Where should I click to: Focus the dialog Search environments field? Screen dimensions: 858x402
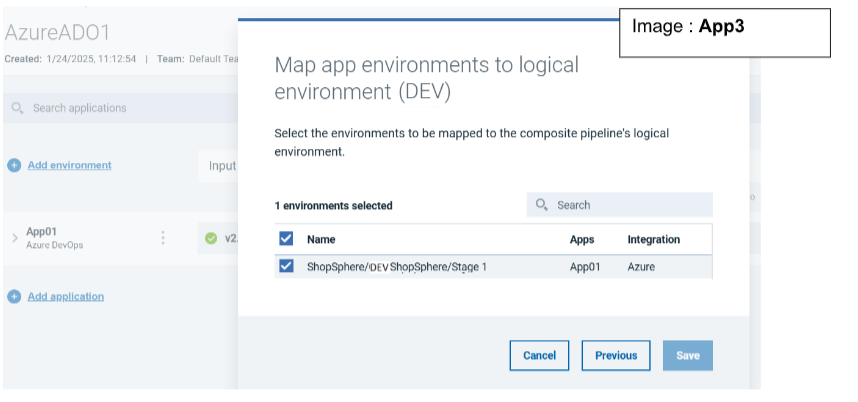(619, 205)
